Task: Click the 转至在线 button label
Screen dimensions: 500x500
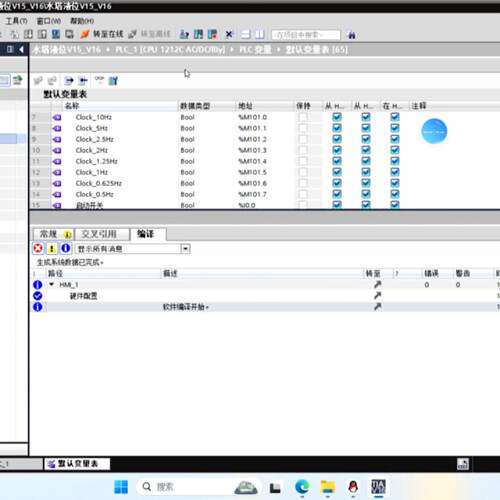Action: coord(108,34)
